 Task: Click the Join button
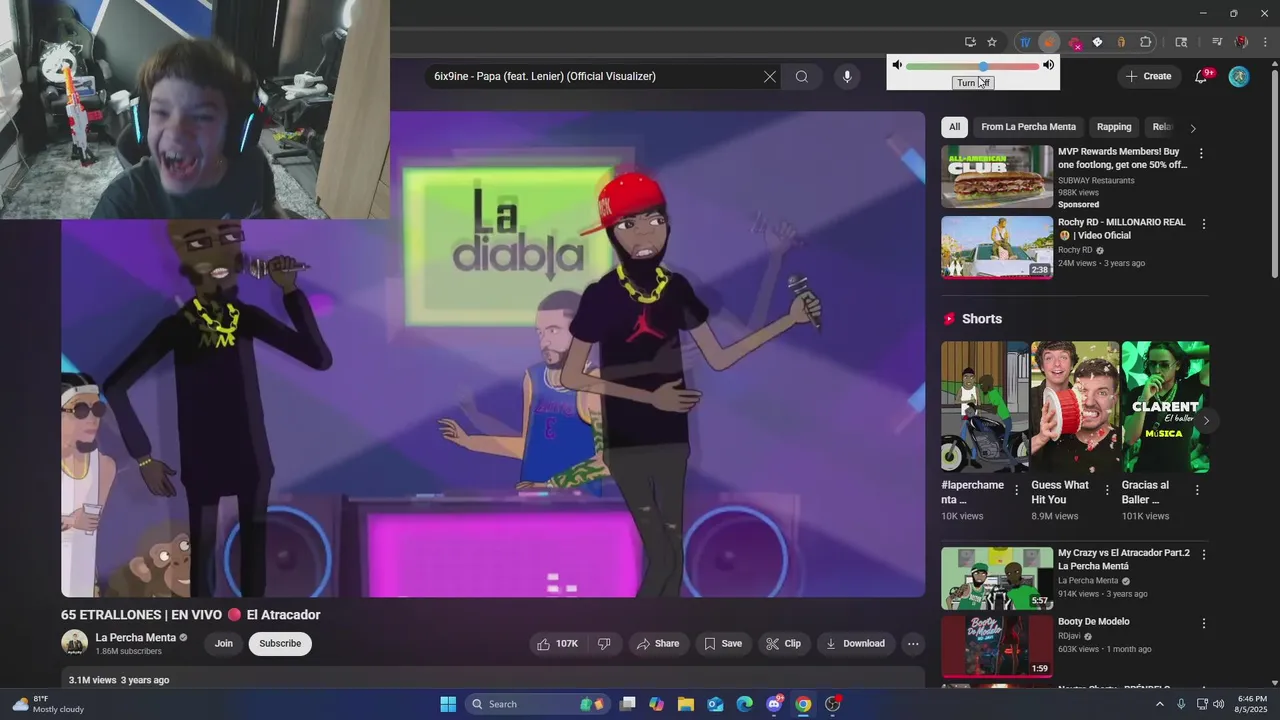click(x=224, y=644)
